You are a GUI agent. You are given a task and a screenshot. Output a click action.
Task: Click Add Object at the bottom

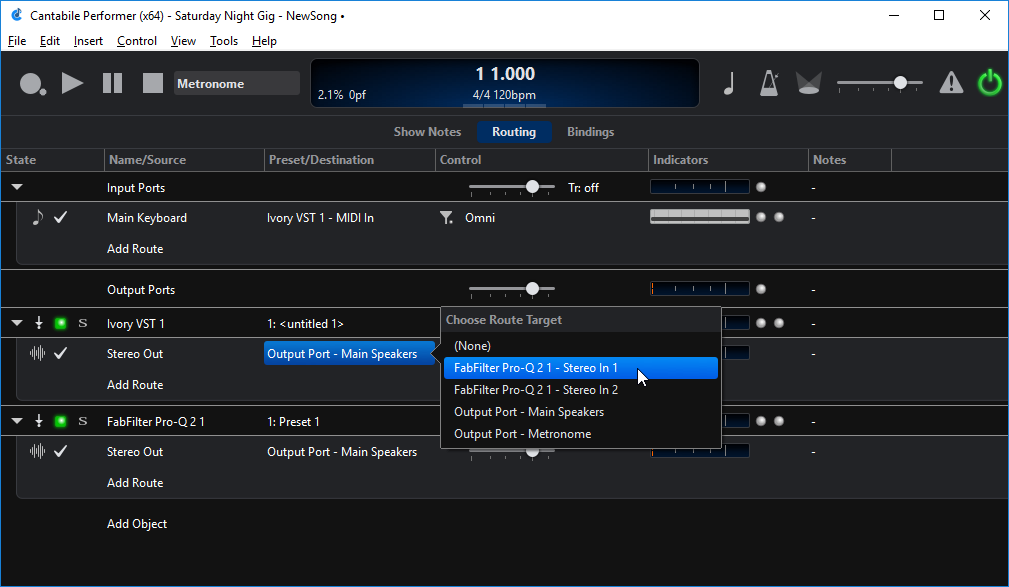click(x=137, y=523)
